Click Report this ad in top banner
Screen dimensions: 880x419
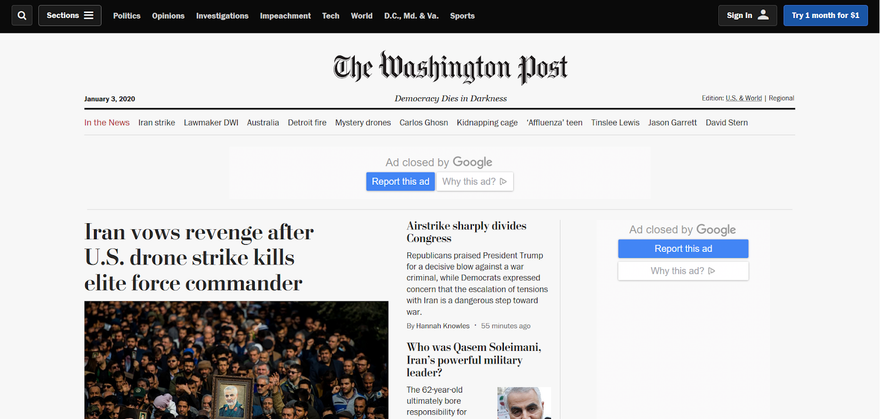(x=401, y=181)
